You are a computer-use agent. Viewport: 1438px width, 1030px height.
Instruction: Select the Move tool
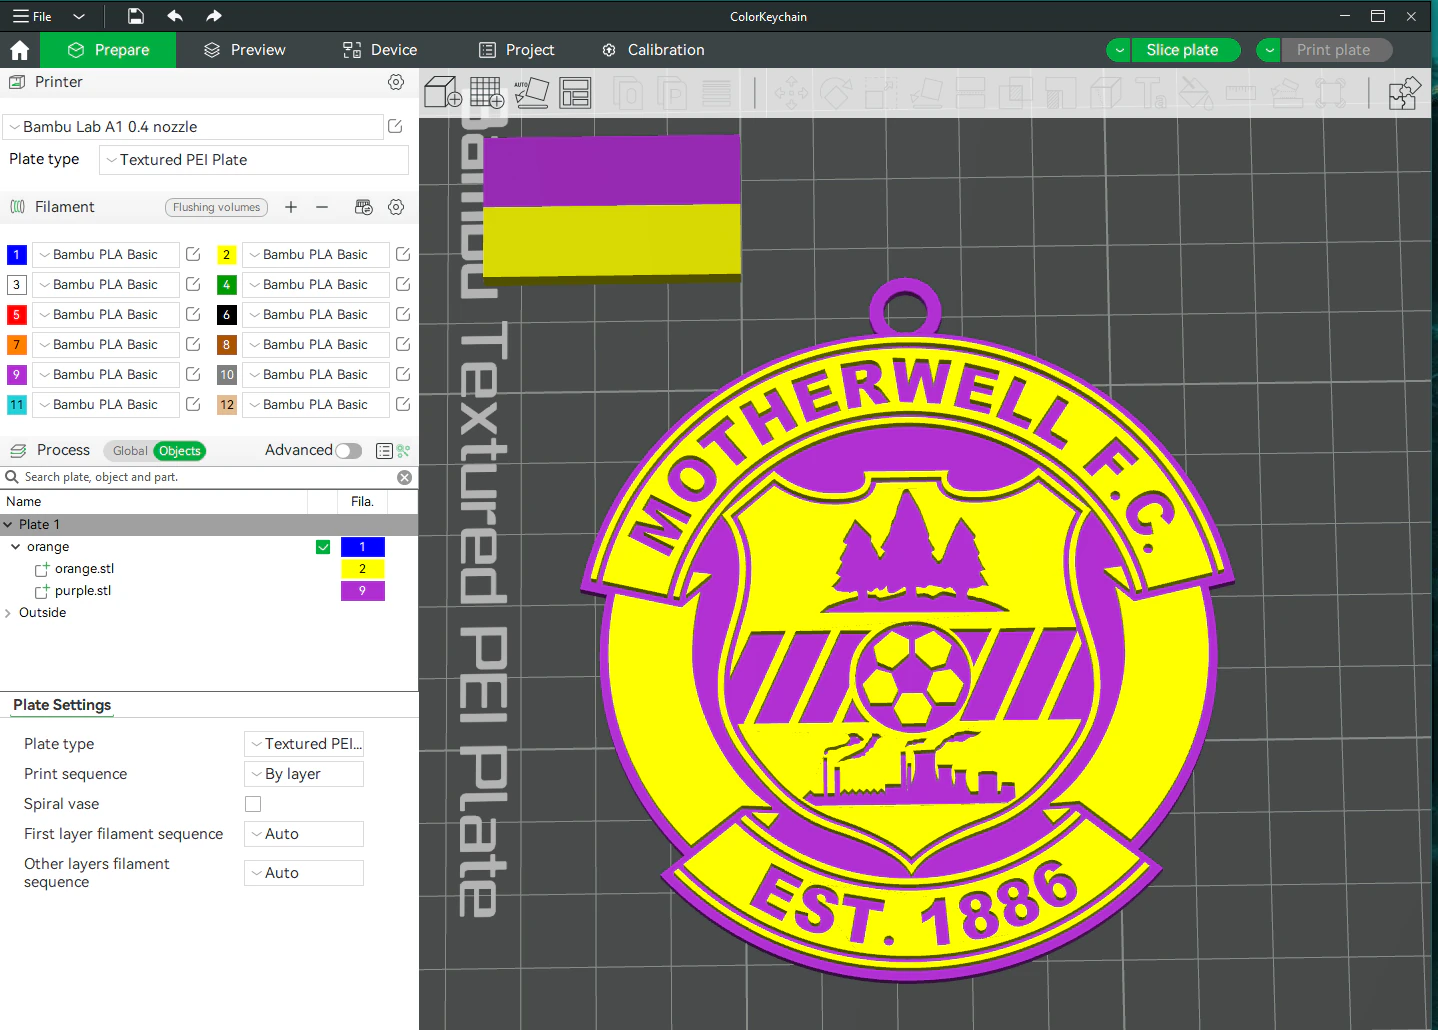tap(790, 94)
